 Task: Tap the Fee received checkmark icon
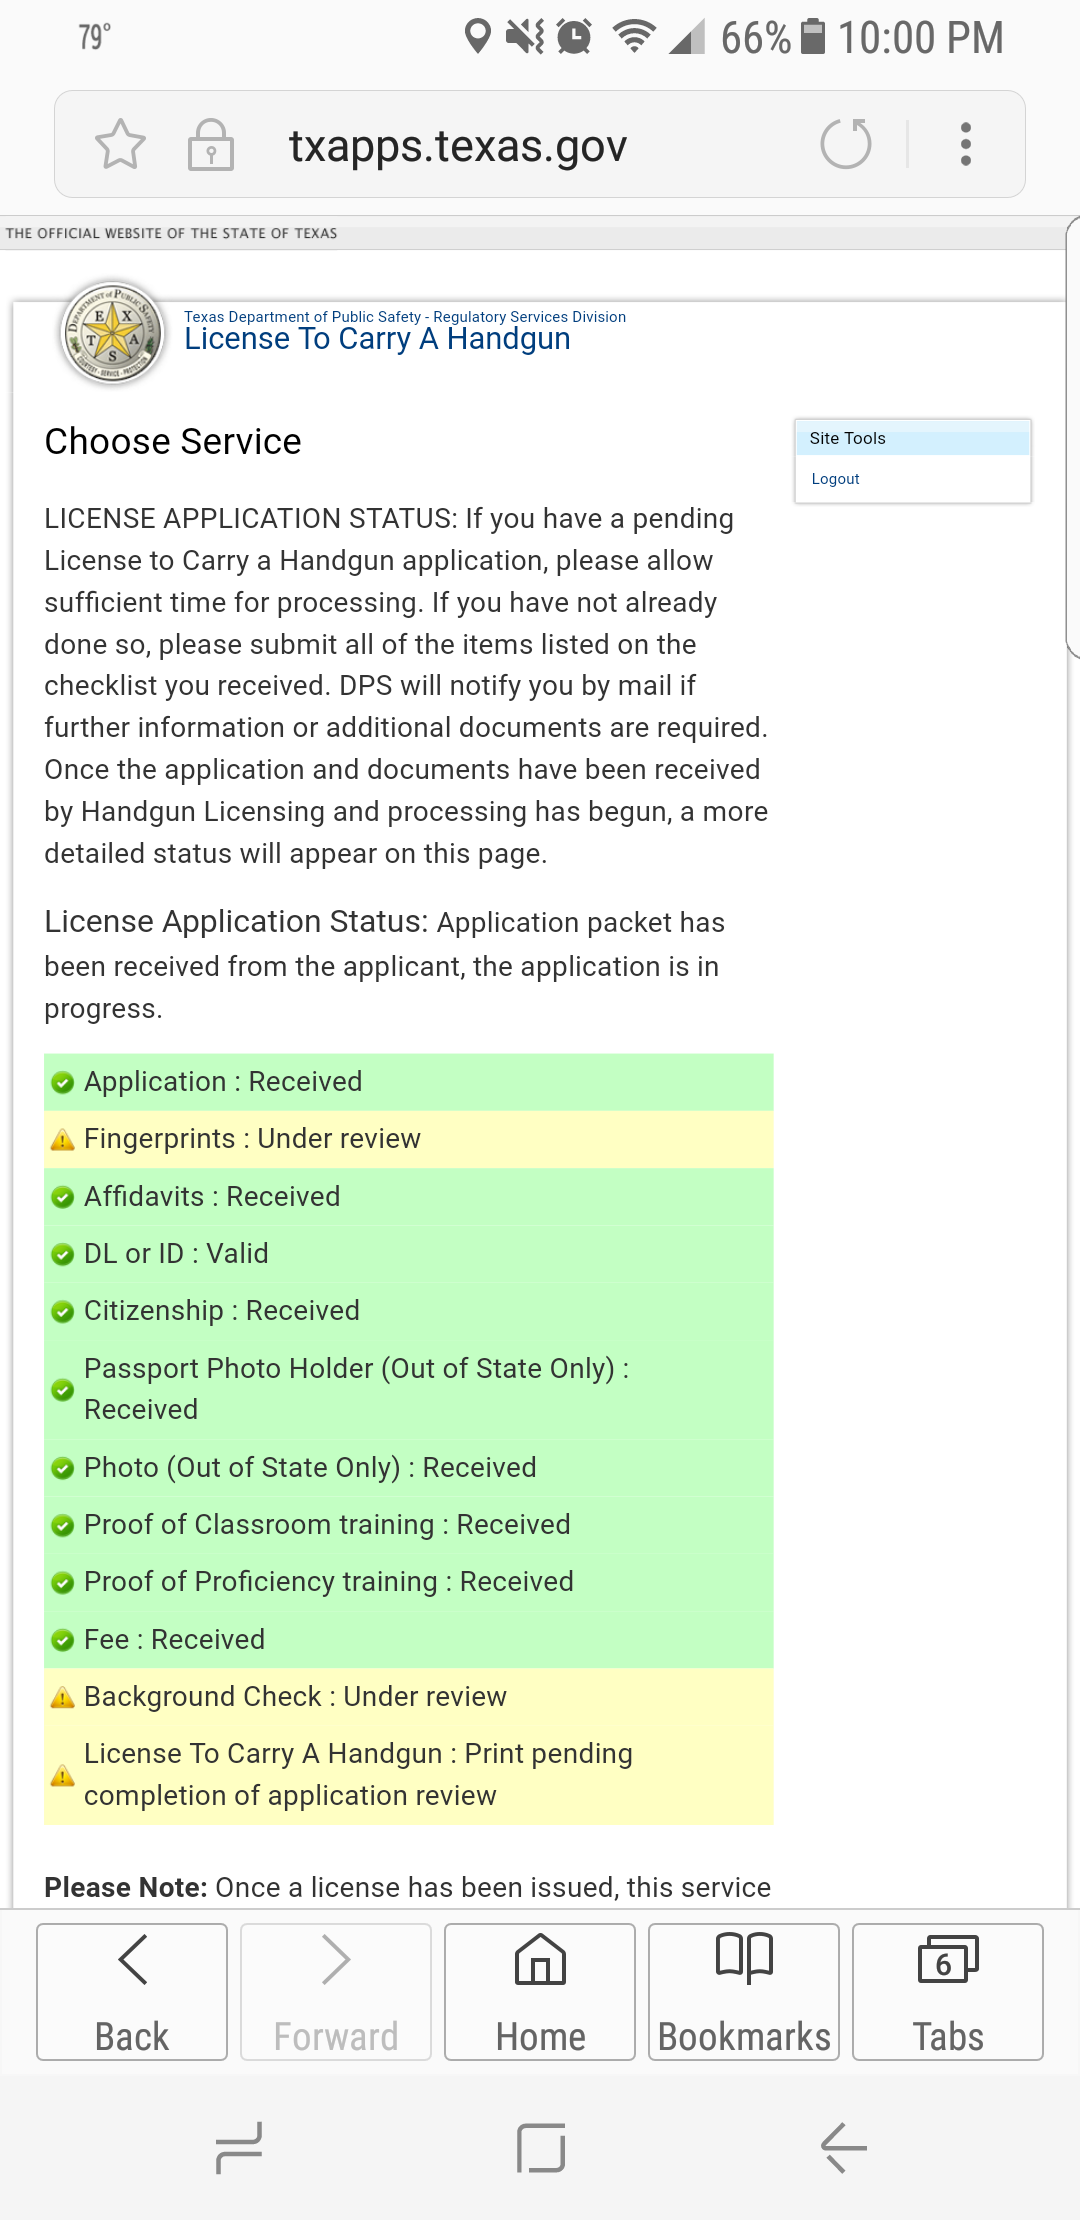click(x=63, y=1640)
